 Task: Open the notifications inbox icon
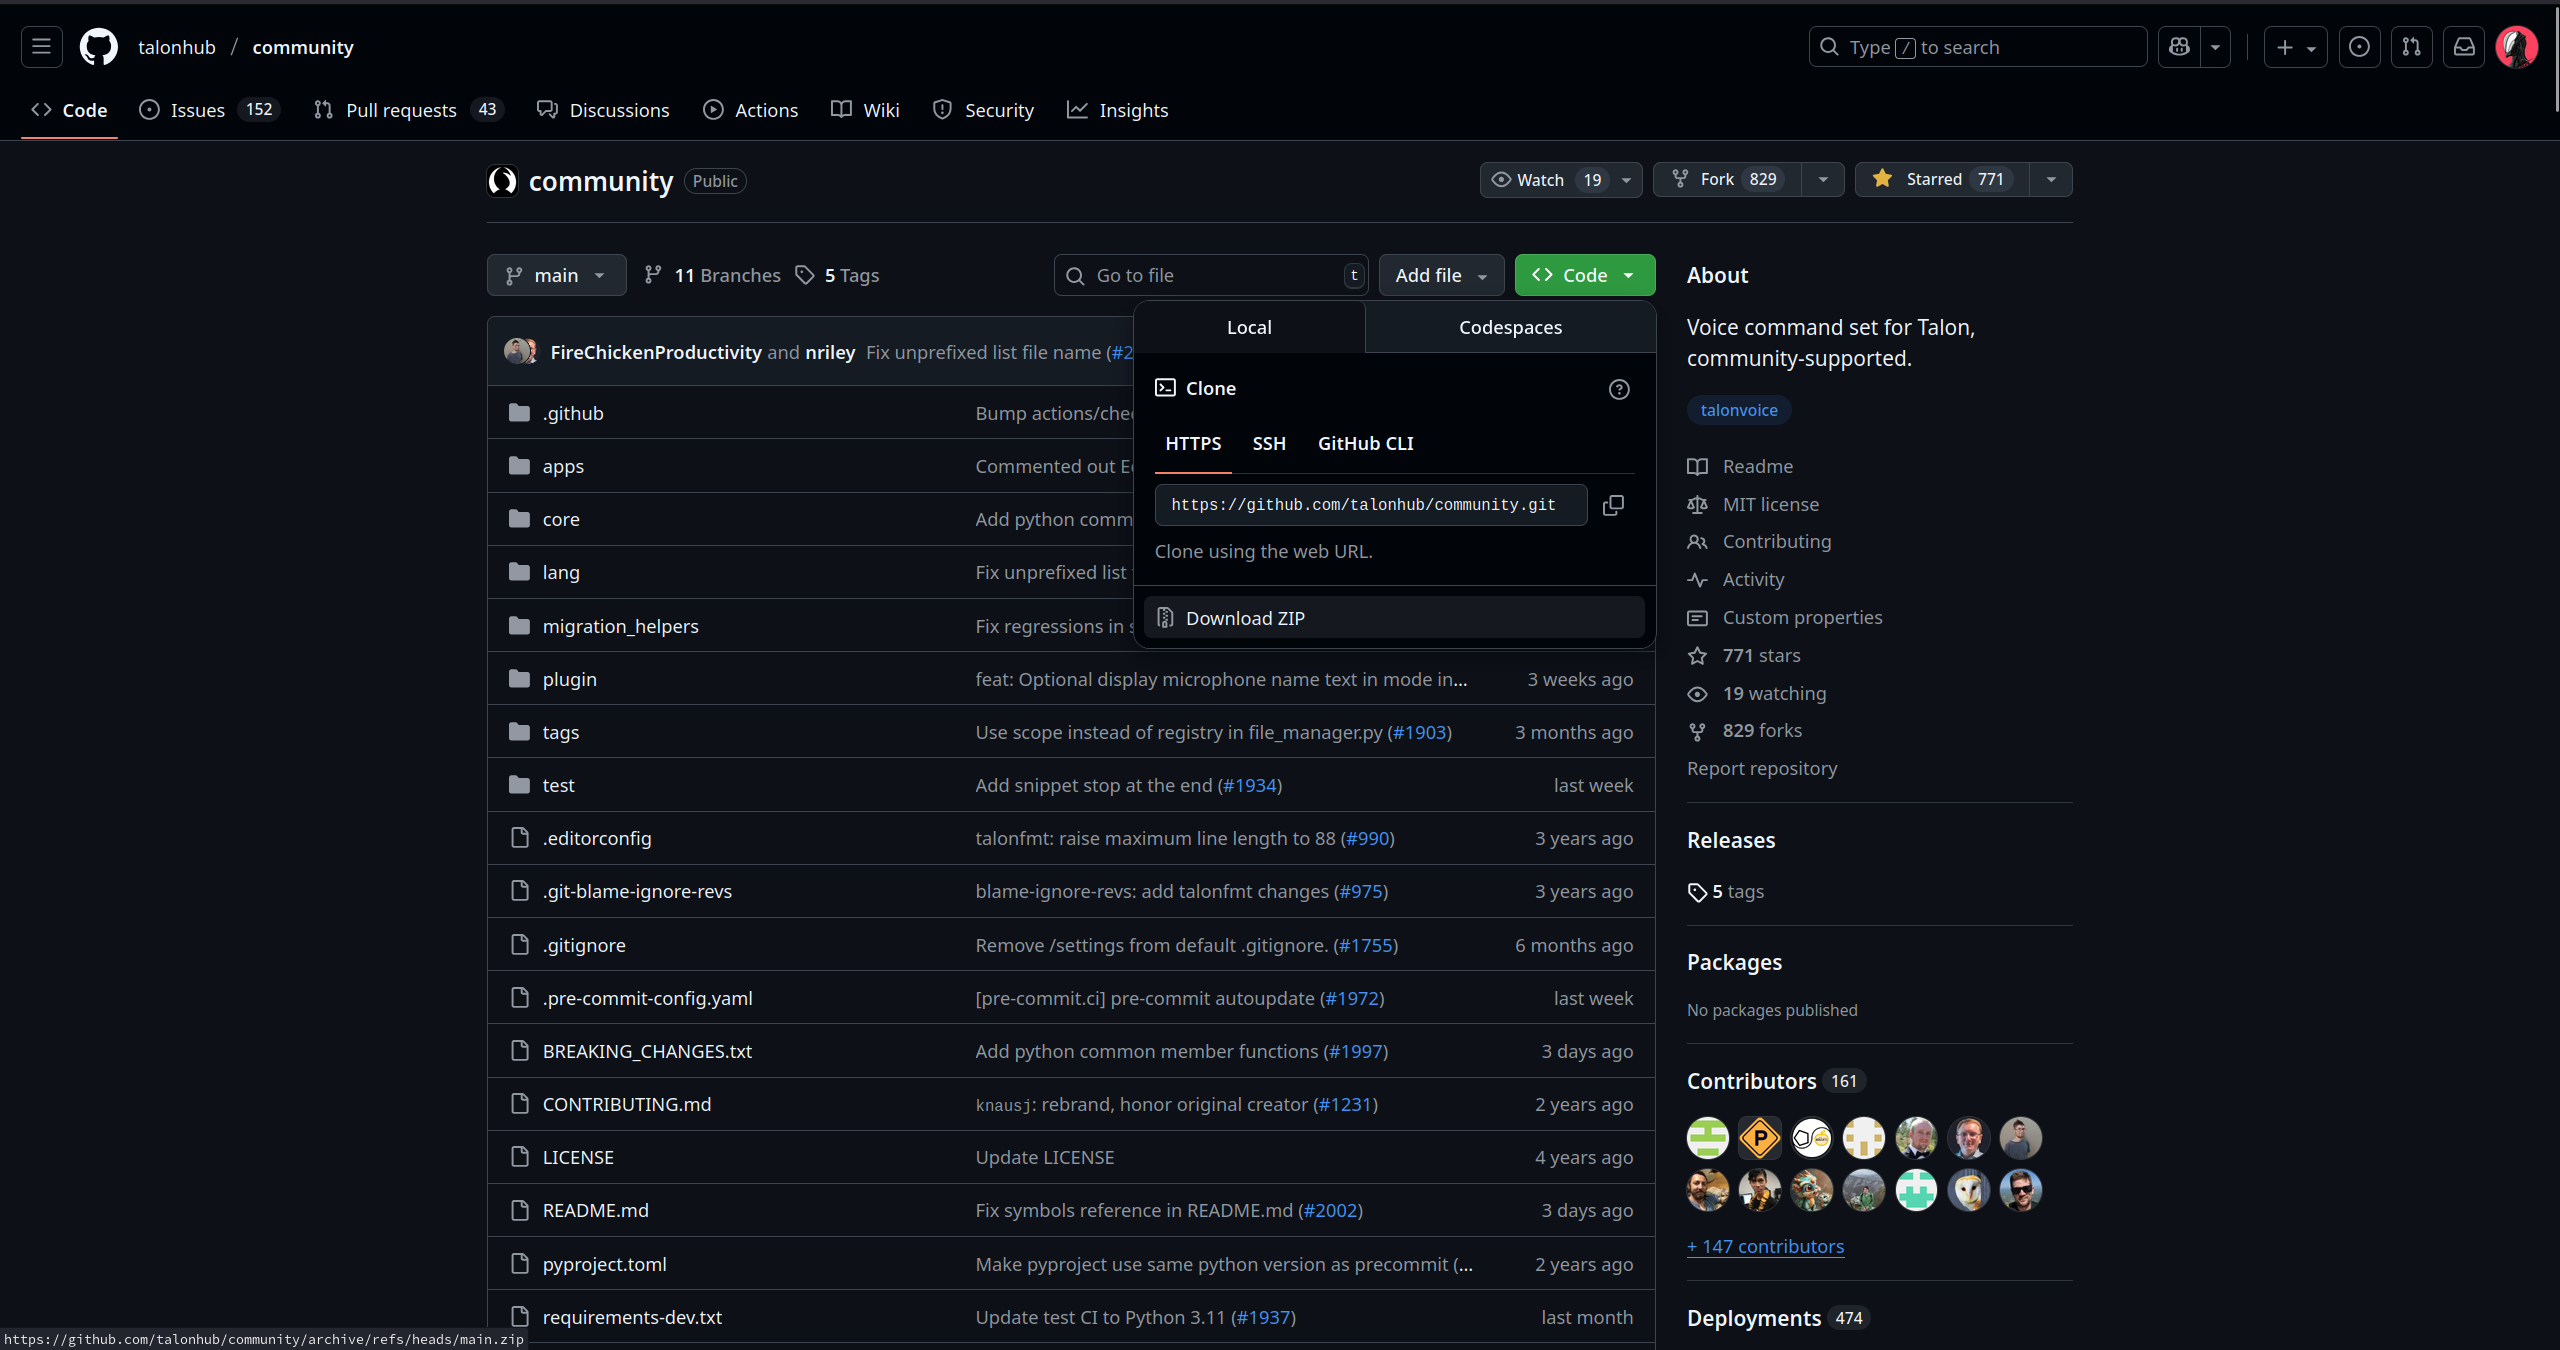tap(2464, 47)
